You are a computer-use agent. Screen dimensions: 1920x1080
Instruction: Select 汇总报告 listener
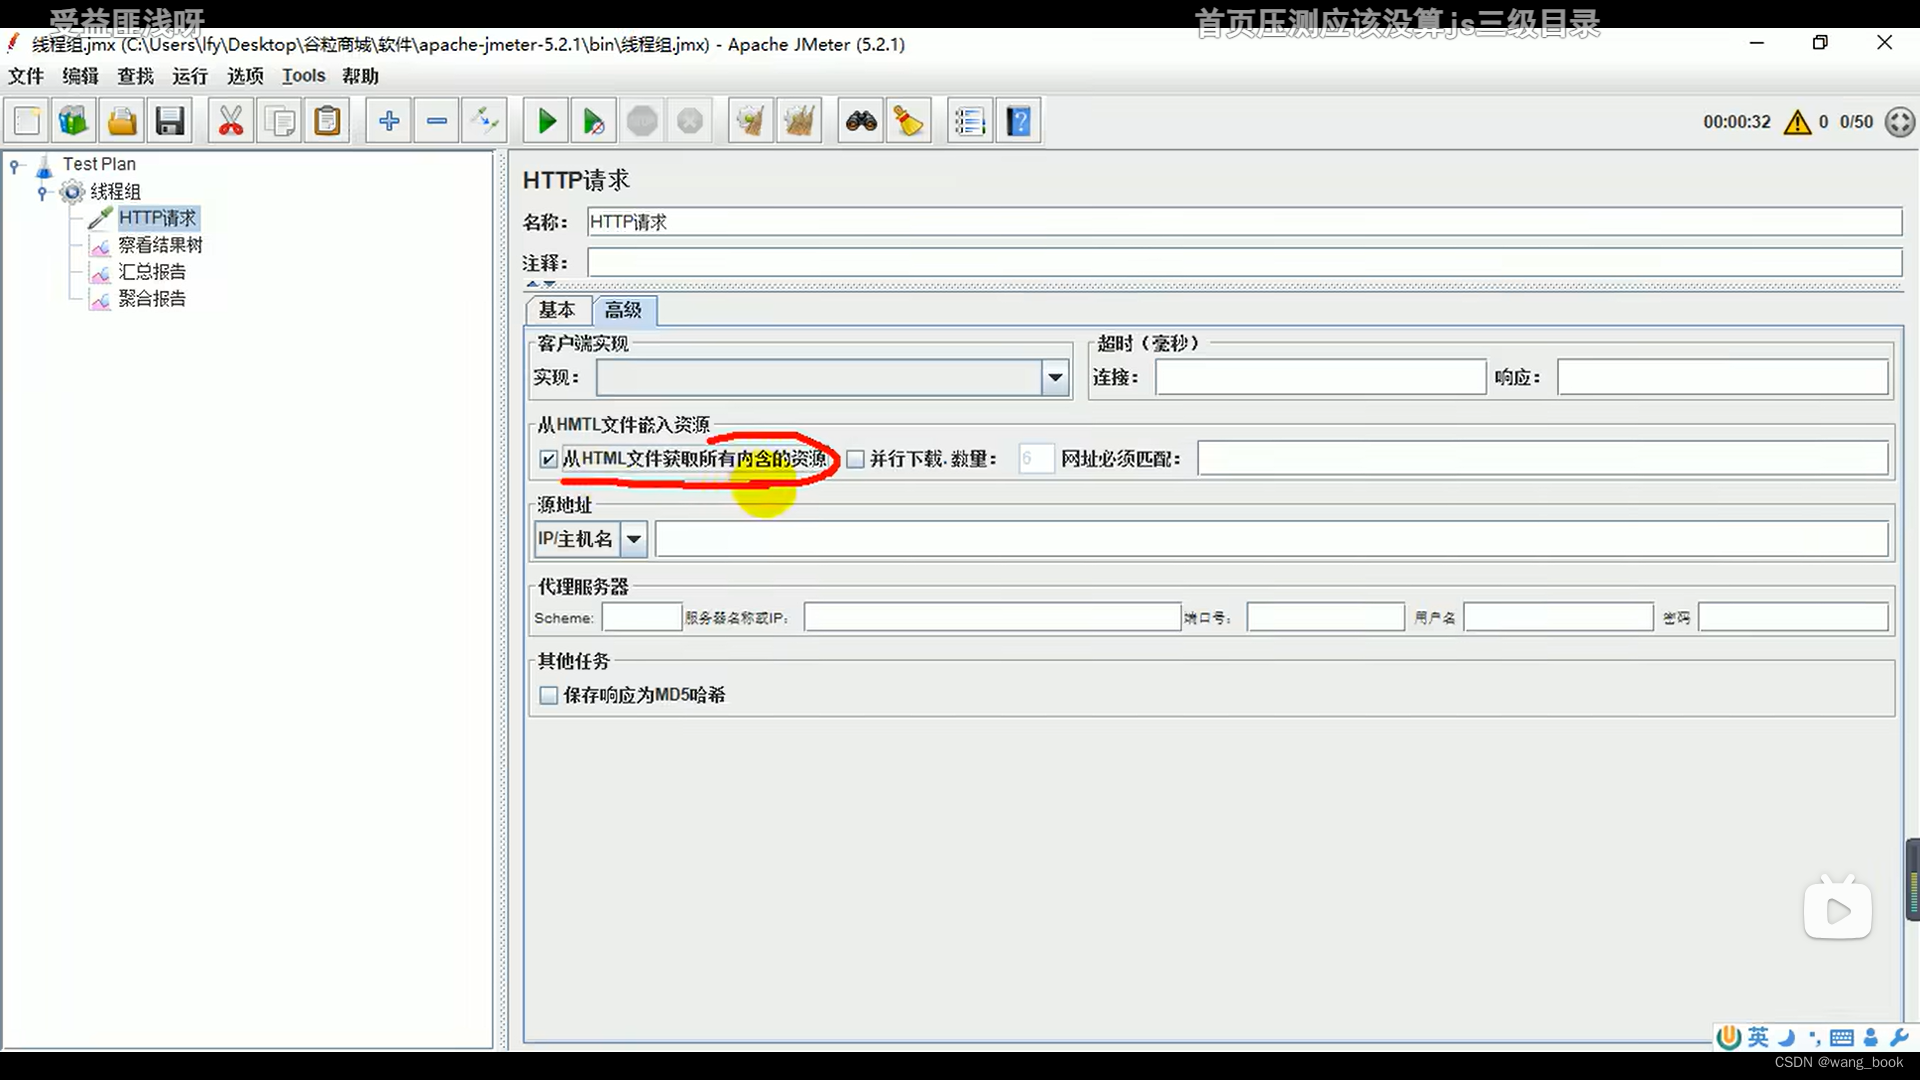(x=152, y=272)
